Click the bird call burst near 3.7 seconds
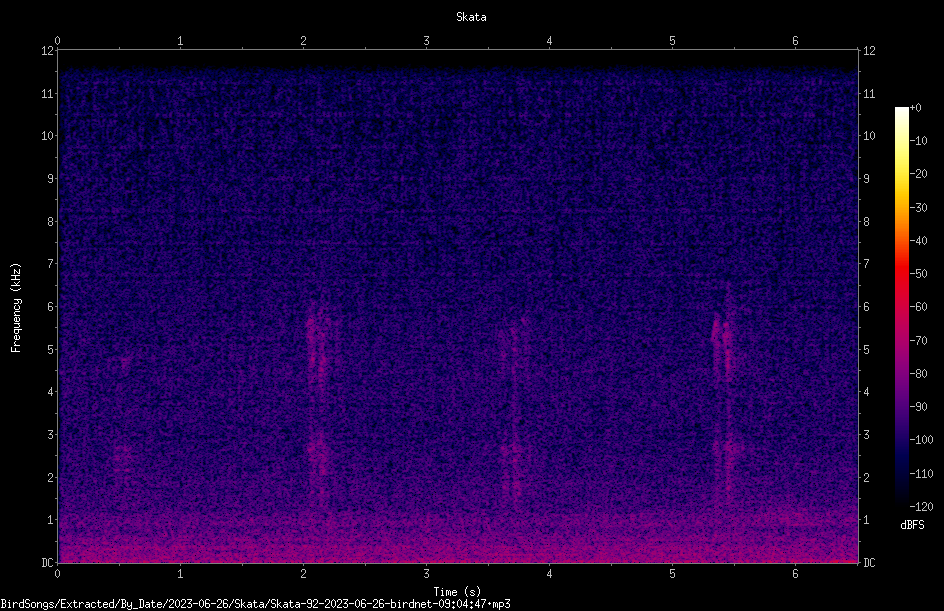 (x=512, y=409)
